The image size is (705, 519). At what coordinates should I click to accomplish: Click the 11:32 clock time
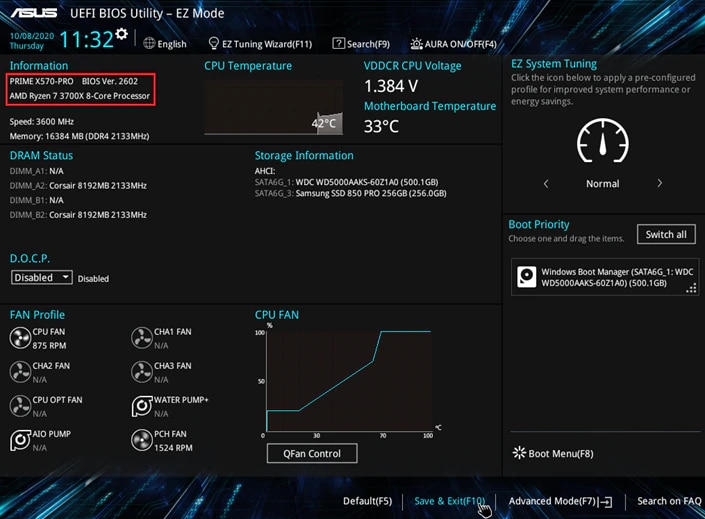tap(86, 40)
